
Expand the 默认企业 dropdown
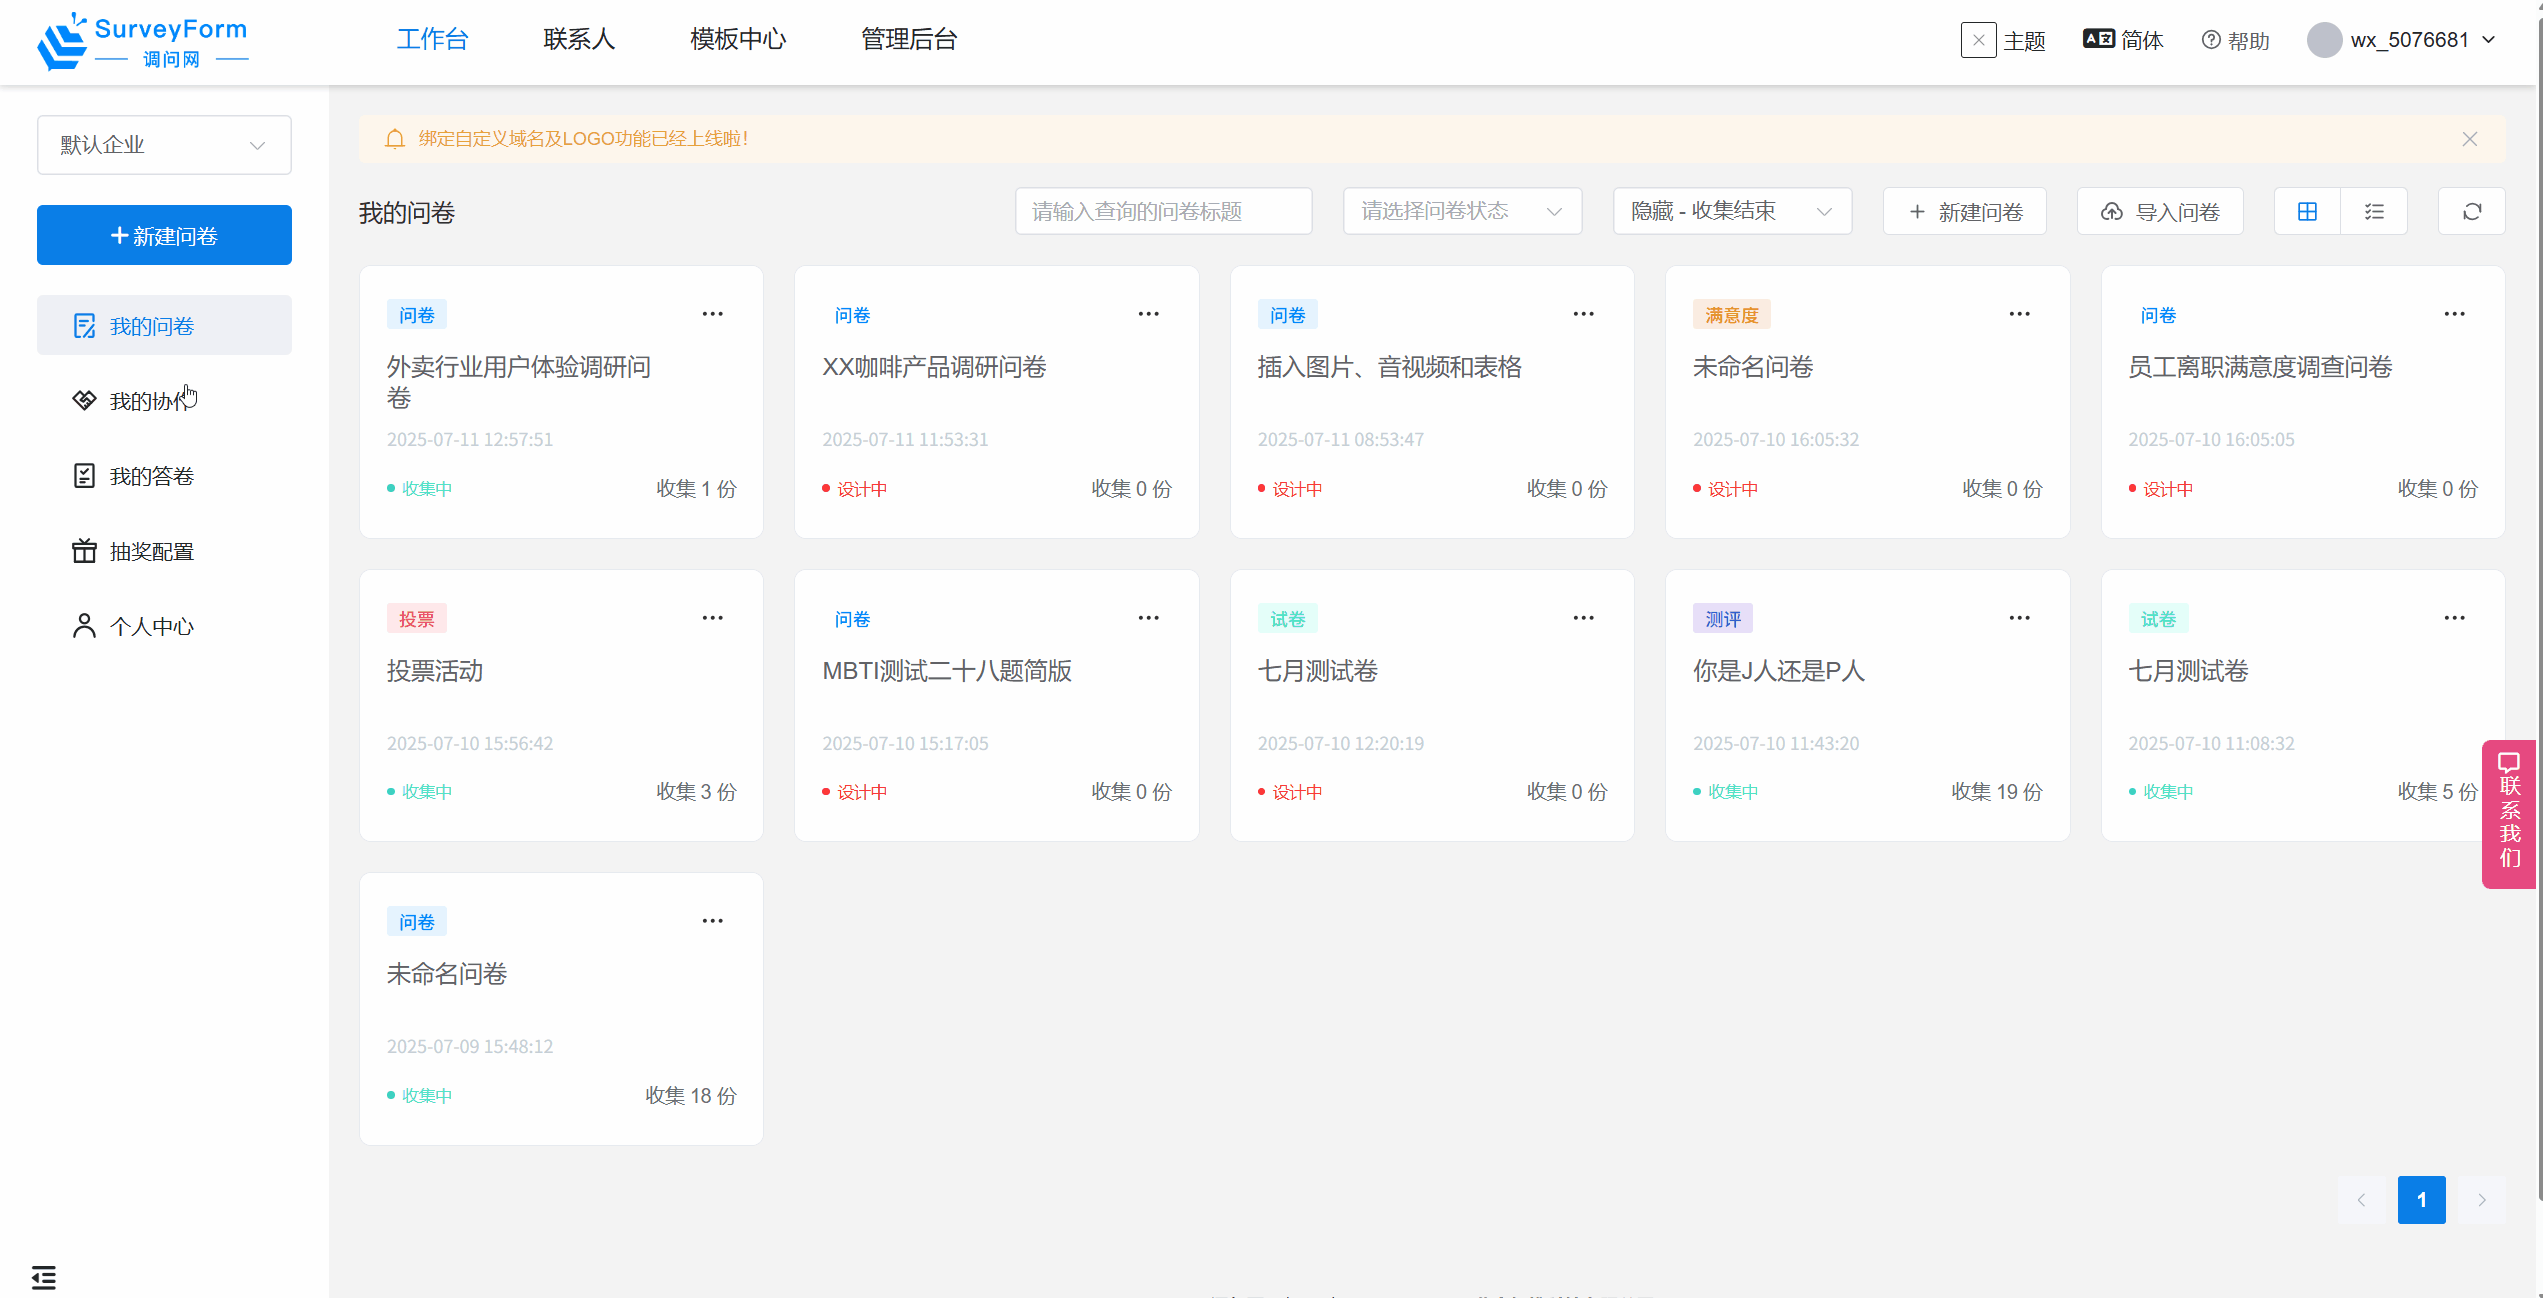164,145
